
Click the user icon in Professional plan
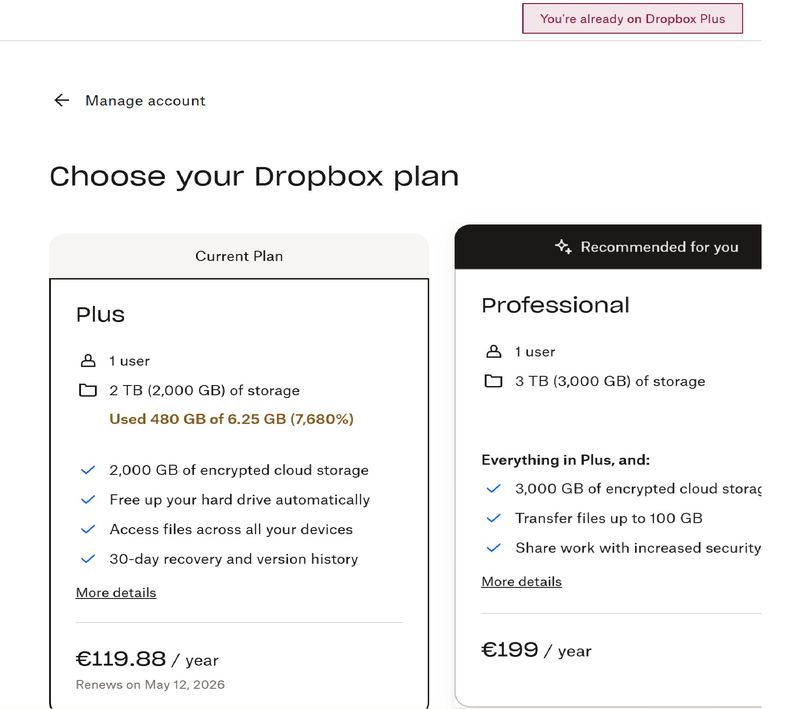[493, 352]
